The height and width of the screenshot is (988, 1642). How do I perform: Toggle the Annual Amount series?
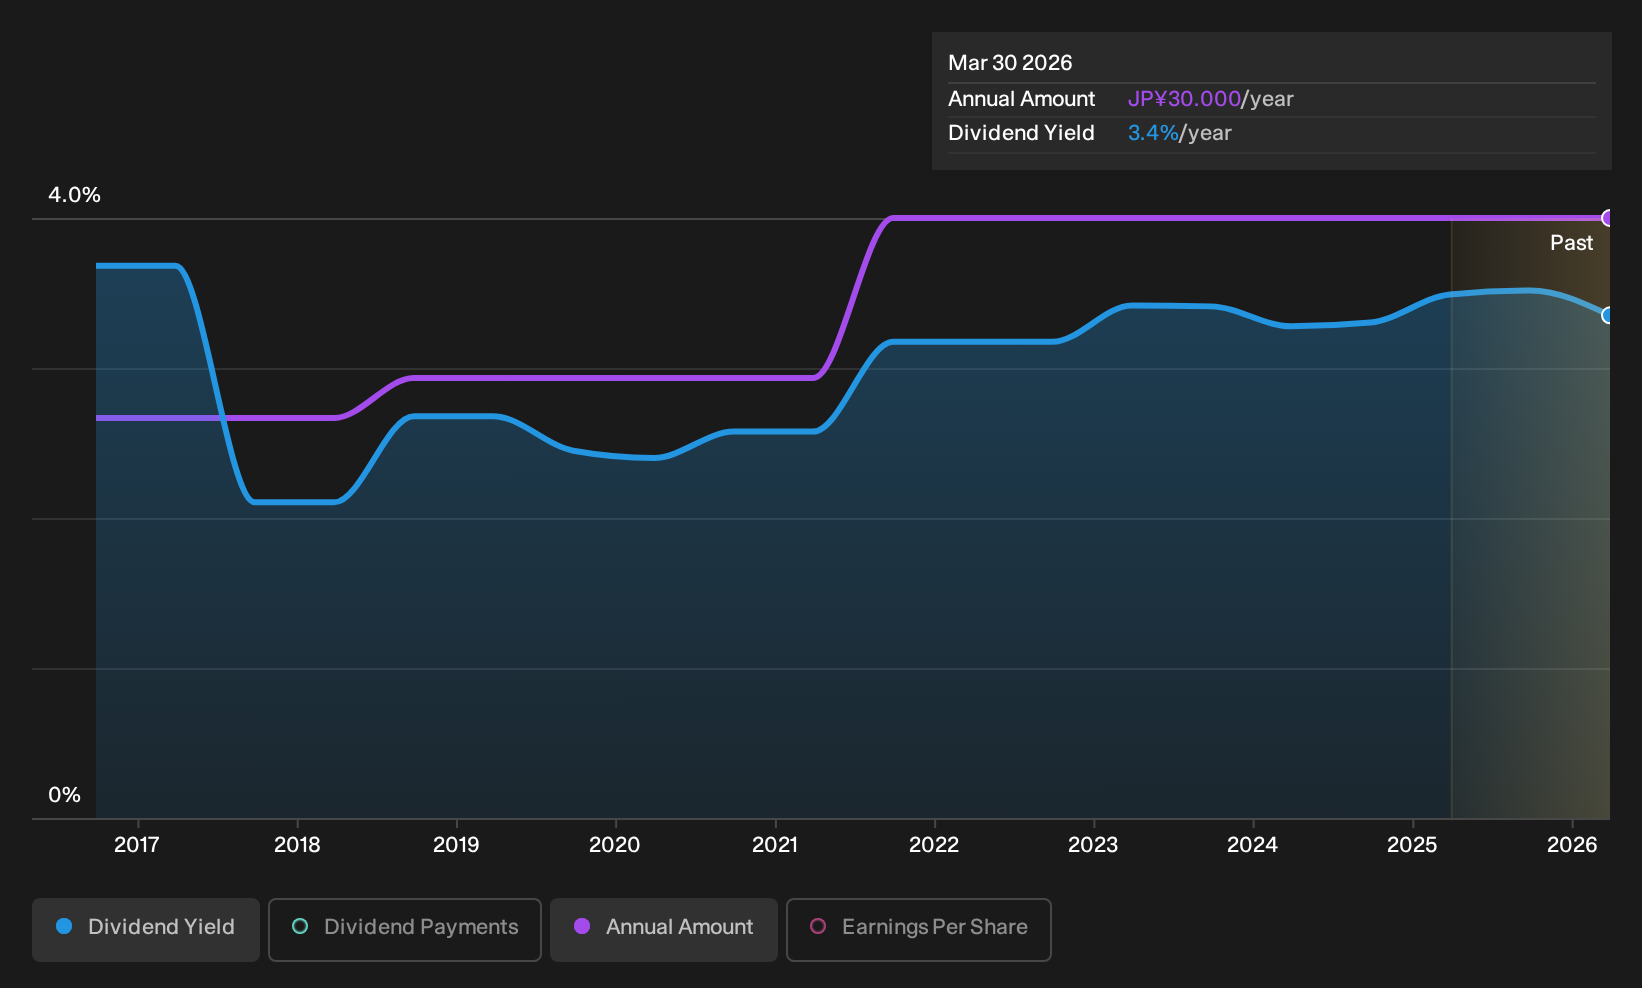pos(664,929)
